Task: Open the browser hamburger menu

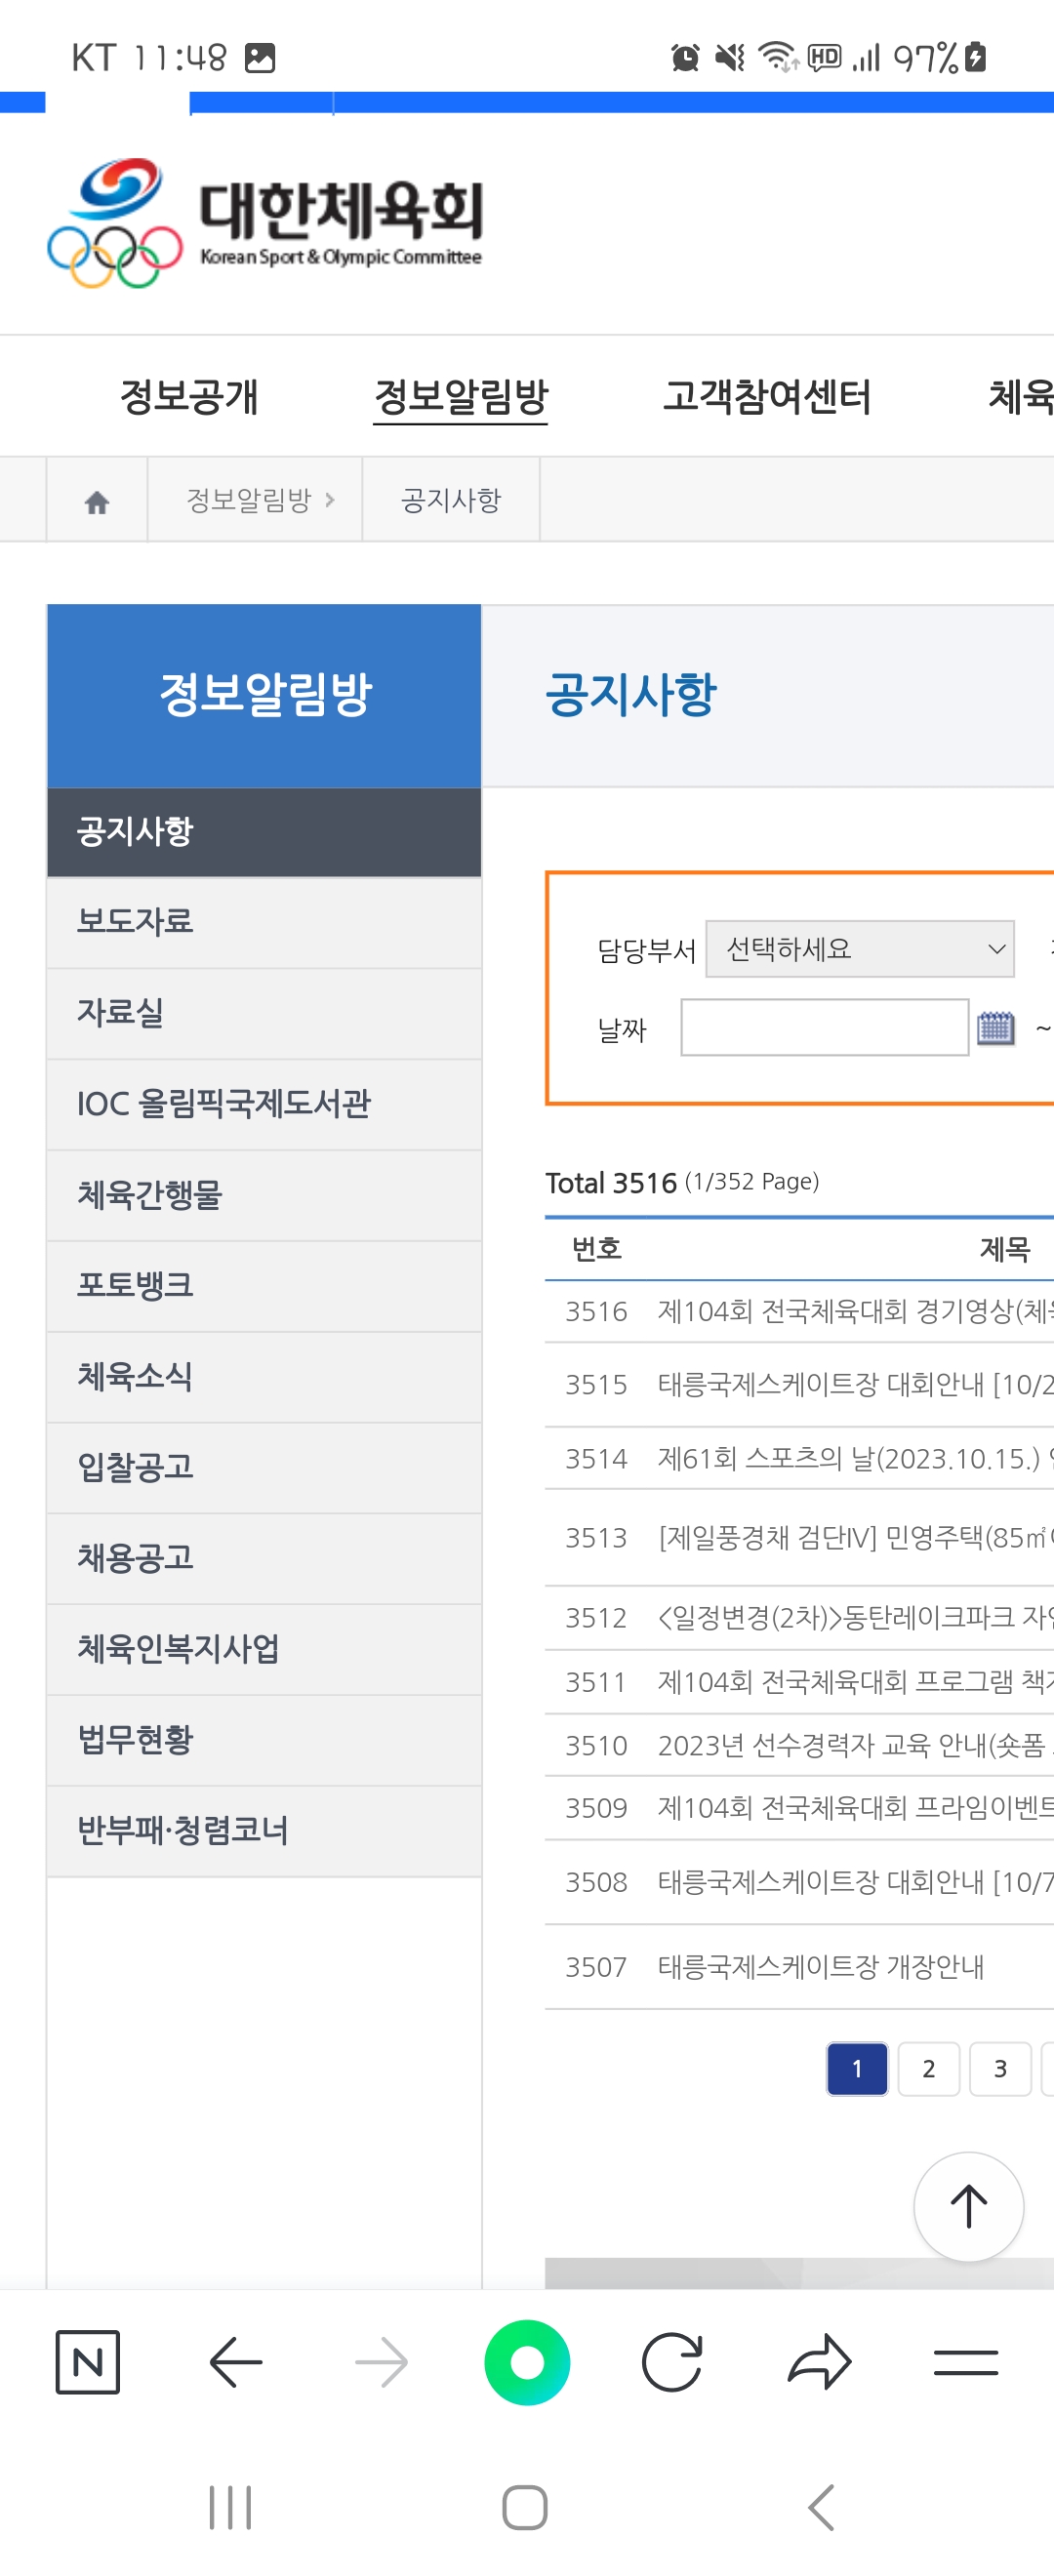Action: [x=966, y=2362]
